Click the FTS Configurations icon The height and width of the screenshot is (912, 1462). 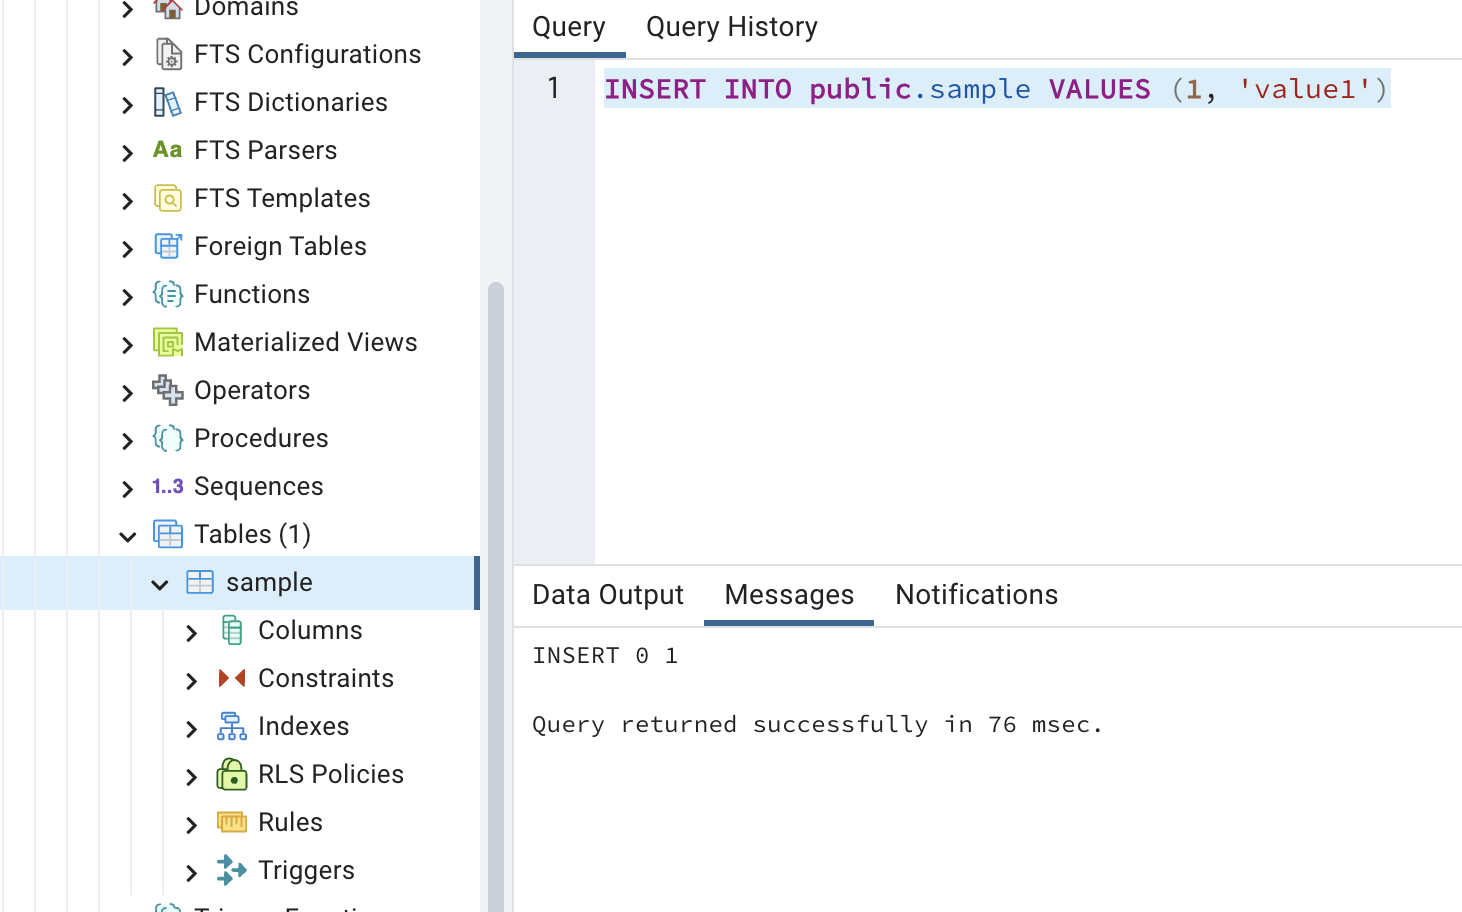pyautogui.click(x=168, y=54)
